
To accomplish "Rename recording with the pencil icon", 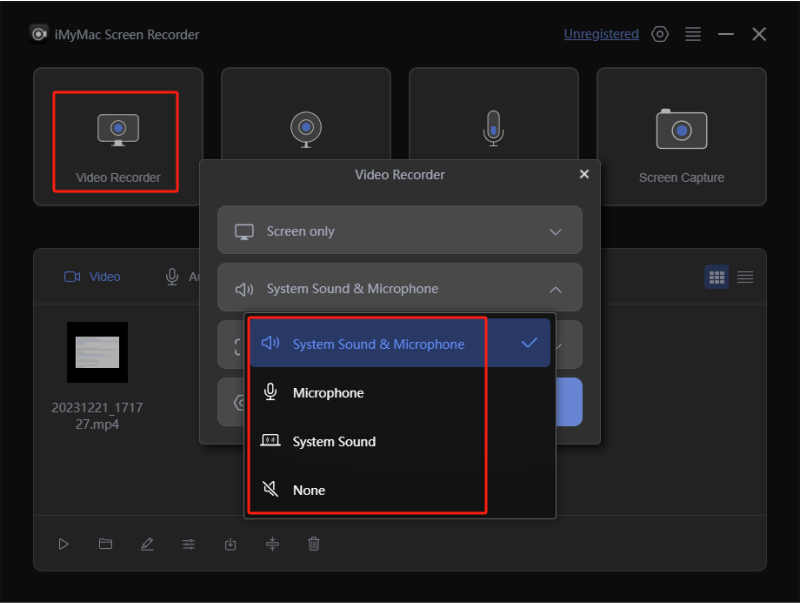I will pyautogui.click(x=147, y=544).
